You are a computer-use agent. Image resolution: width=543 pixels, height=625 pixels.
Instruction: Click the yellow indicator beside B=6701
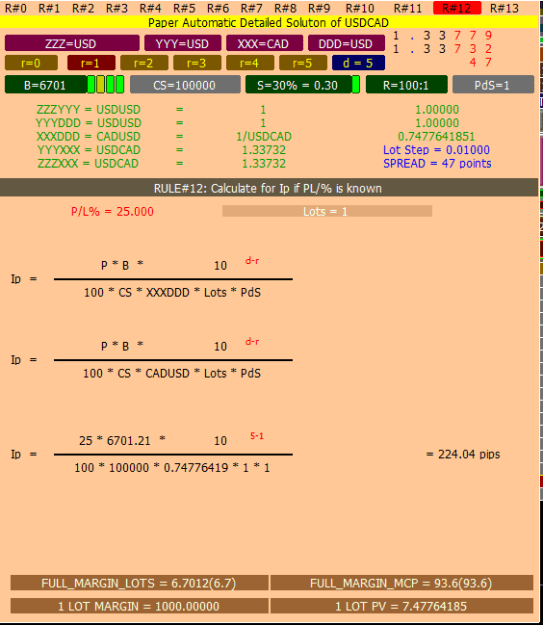pos(101,85)
